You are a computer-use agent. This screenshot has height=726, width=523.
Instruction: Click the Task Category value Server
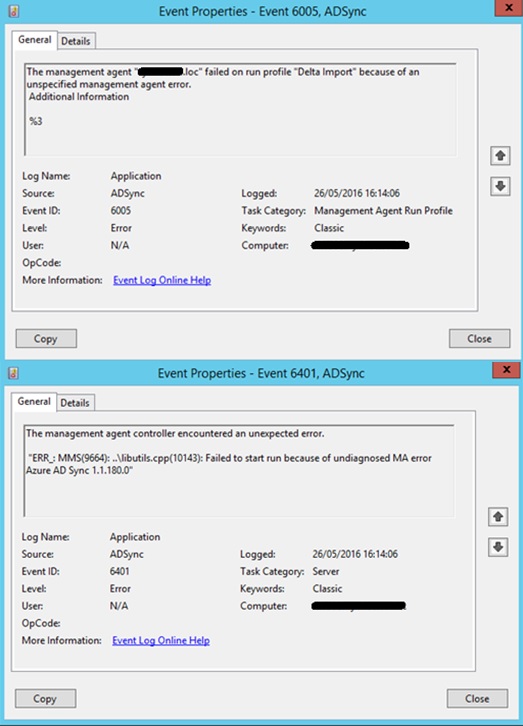pos(326,571)
